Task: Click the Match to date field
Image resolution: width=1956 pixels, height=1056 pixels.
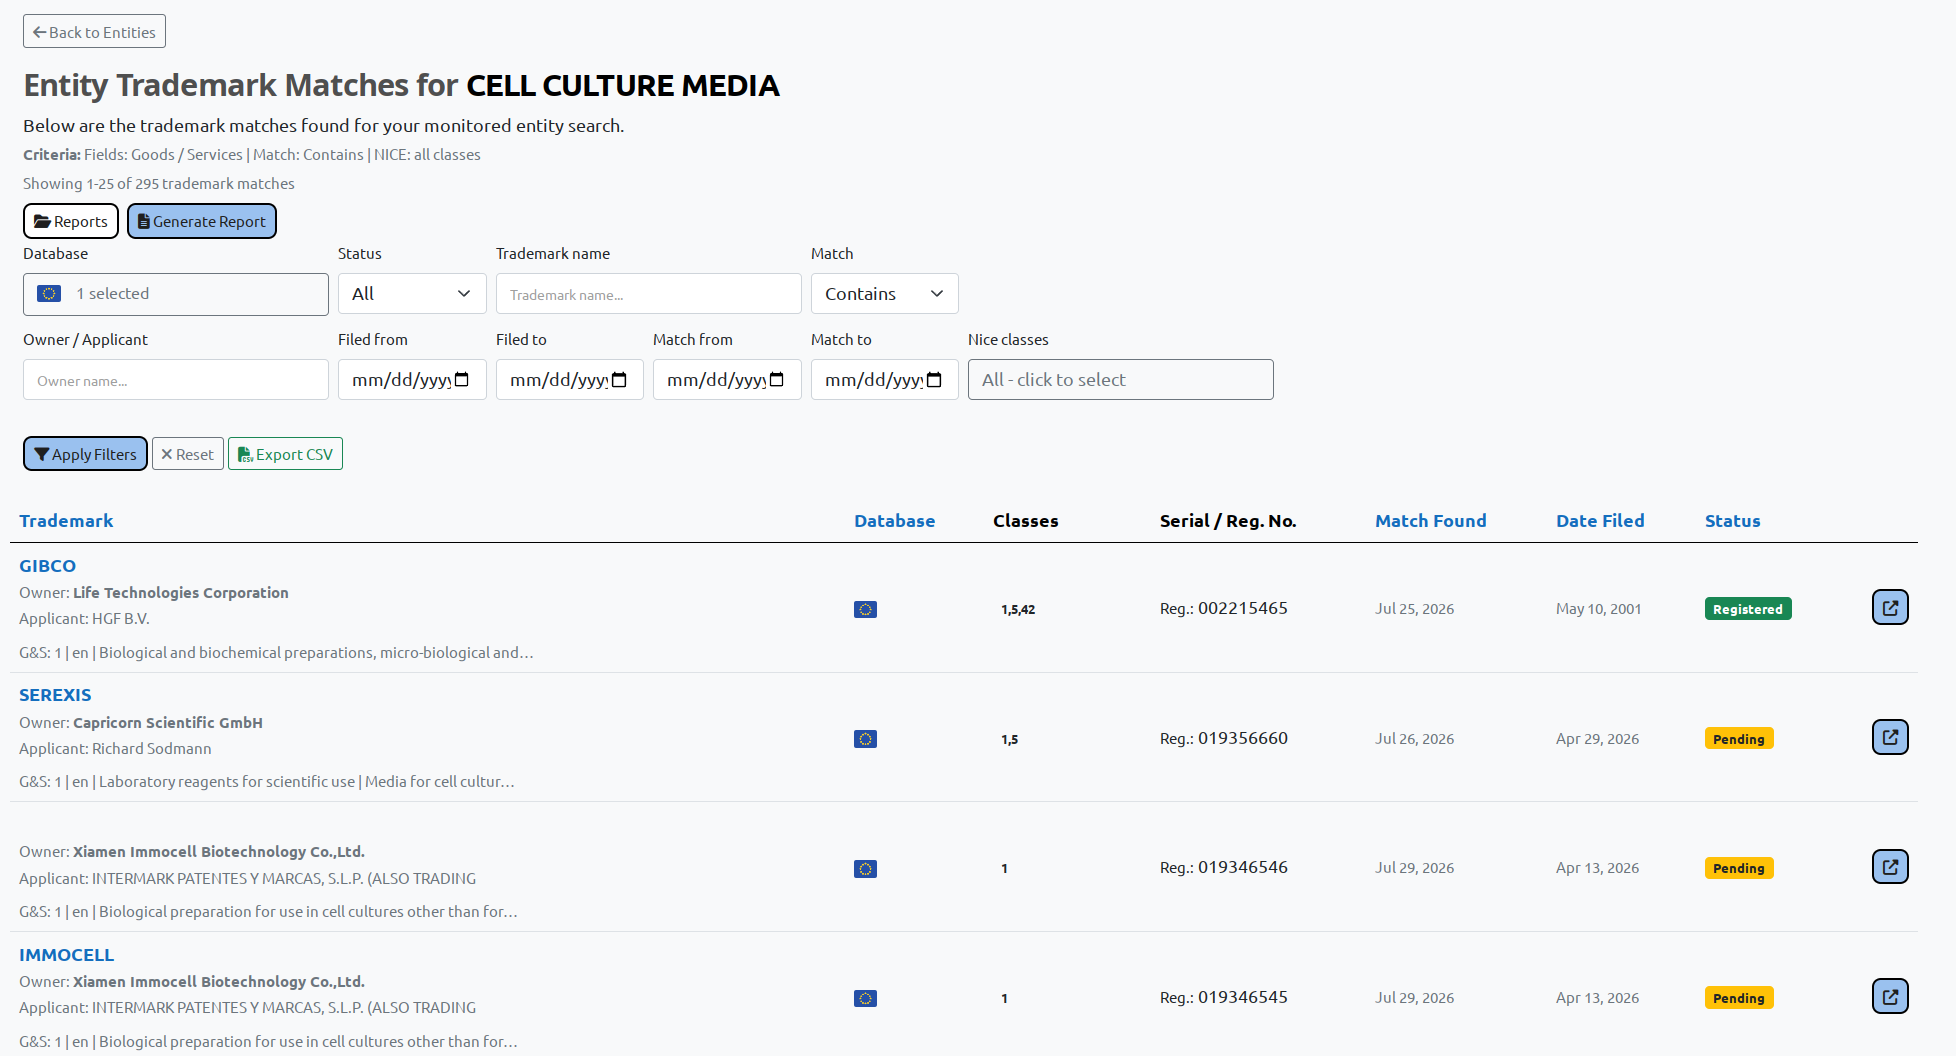Action: coord(884,380)
